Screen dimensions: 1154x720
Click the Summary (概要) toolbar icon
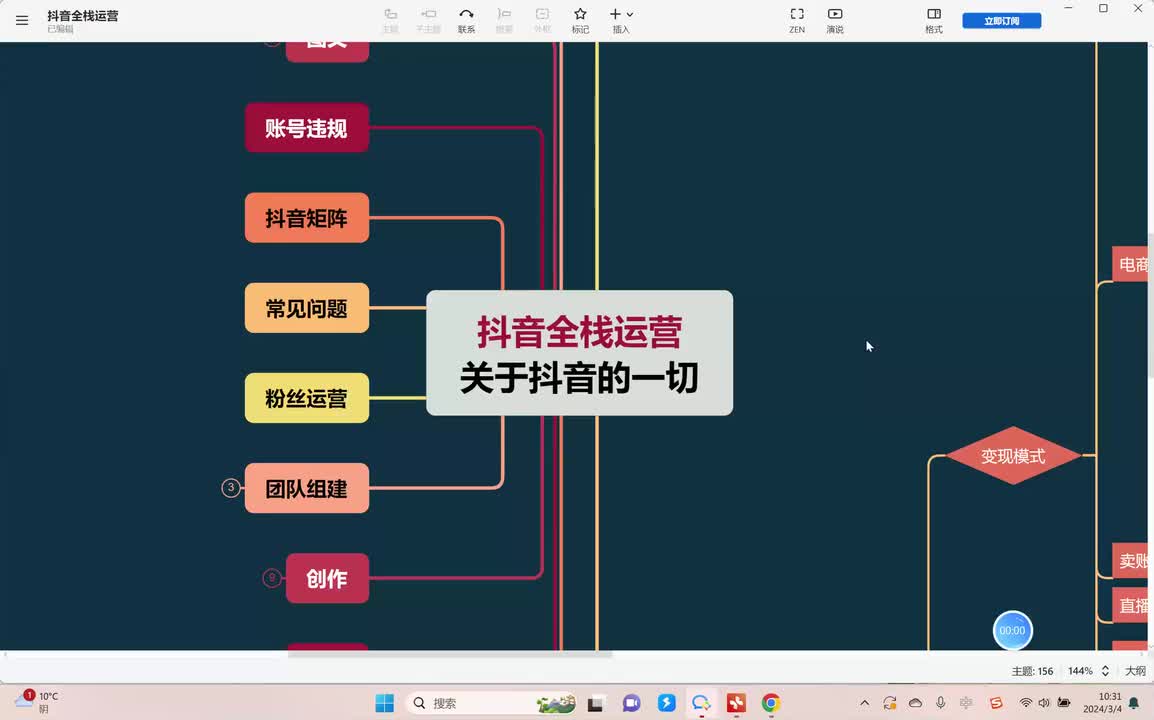504,21
